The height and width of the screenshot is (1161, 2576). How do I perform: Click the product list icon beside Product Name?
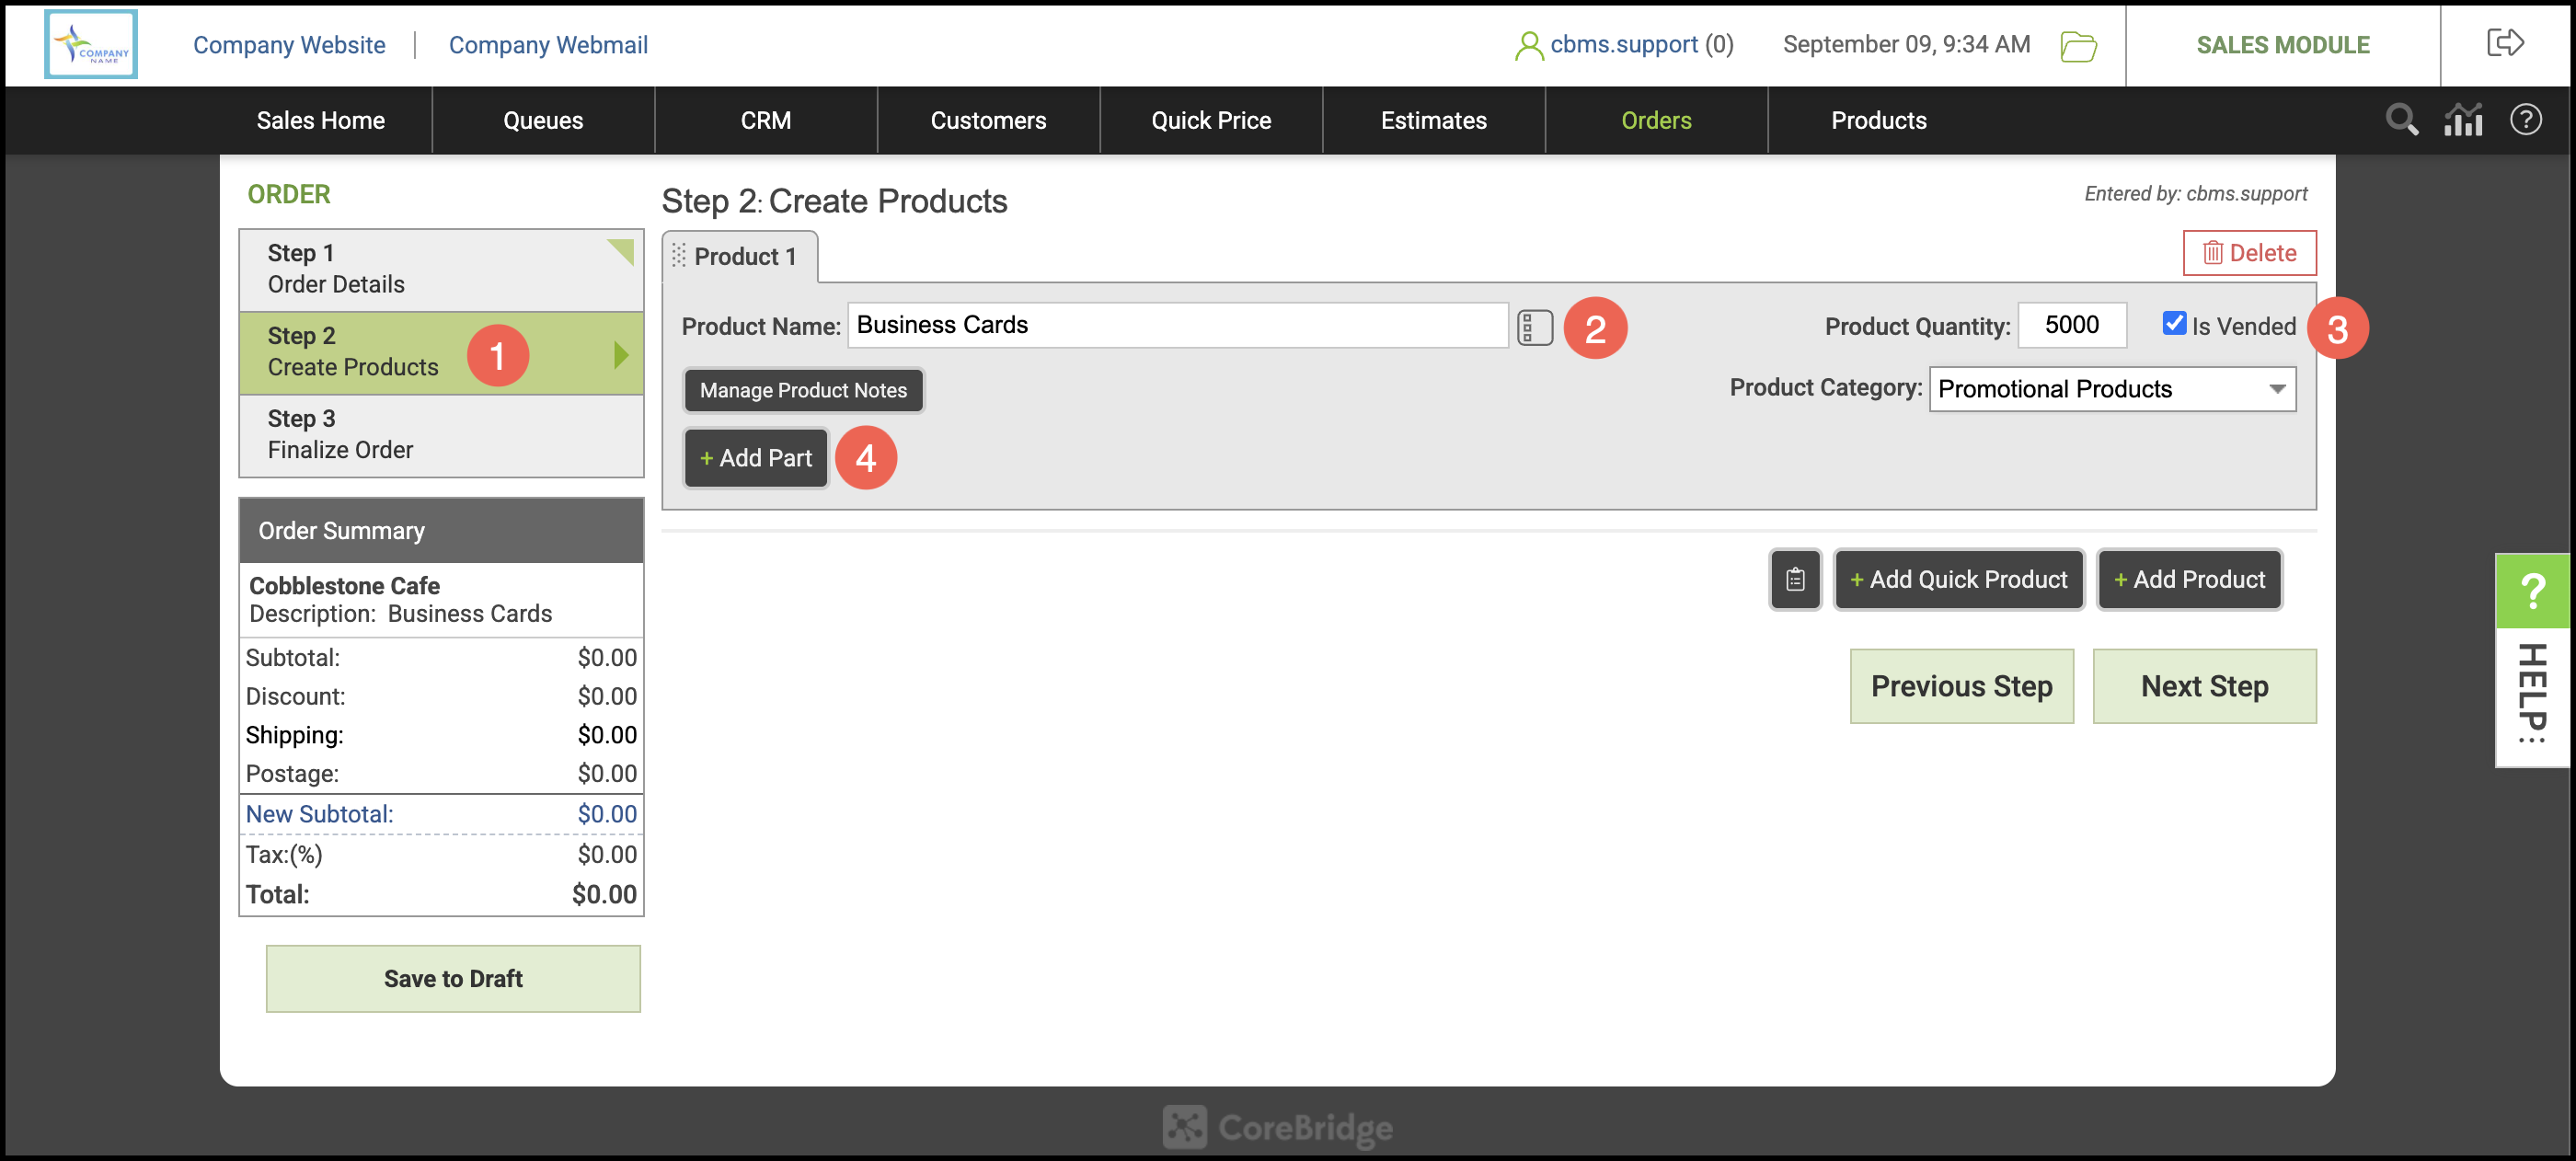[1534, 328]
